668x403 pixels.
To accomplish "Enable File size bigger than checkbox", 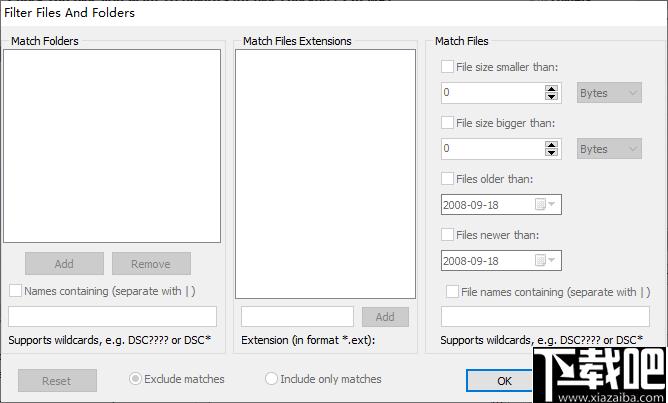I will (447, 123).
